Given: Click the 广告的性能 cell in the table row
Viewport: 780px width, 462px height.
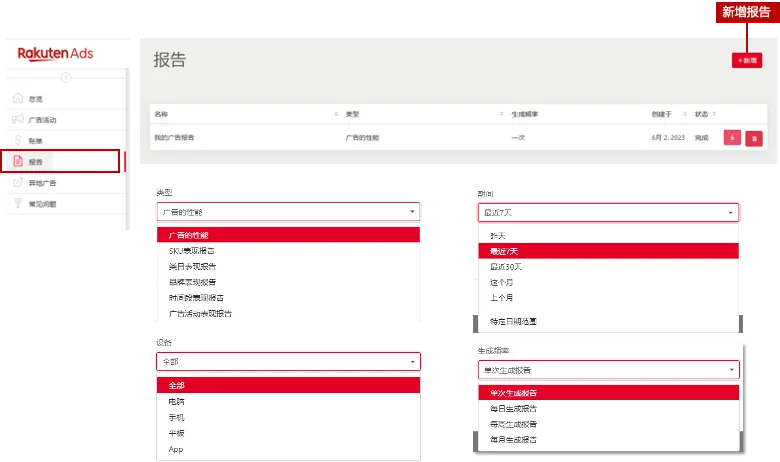Looking at the screenshot, I should click(x=362, y=137).
